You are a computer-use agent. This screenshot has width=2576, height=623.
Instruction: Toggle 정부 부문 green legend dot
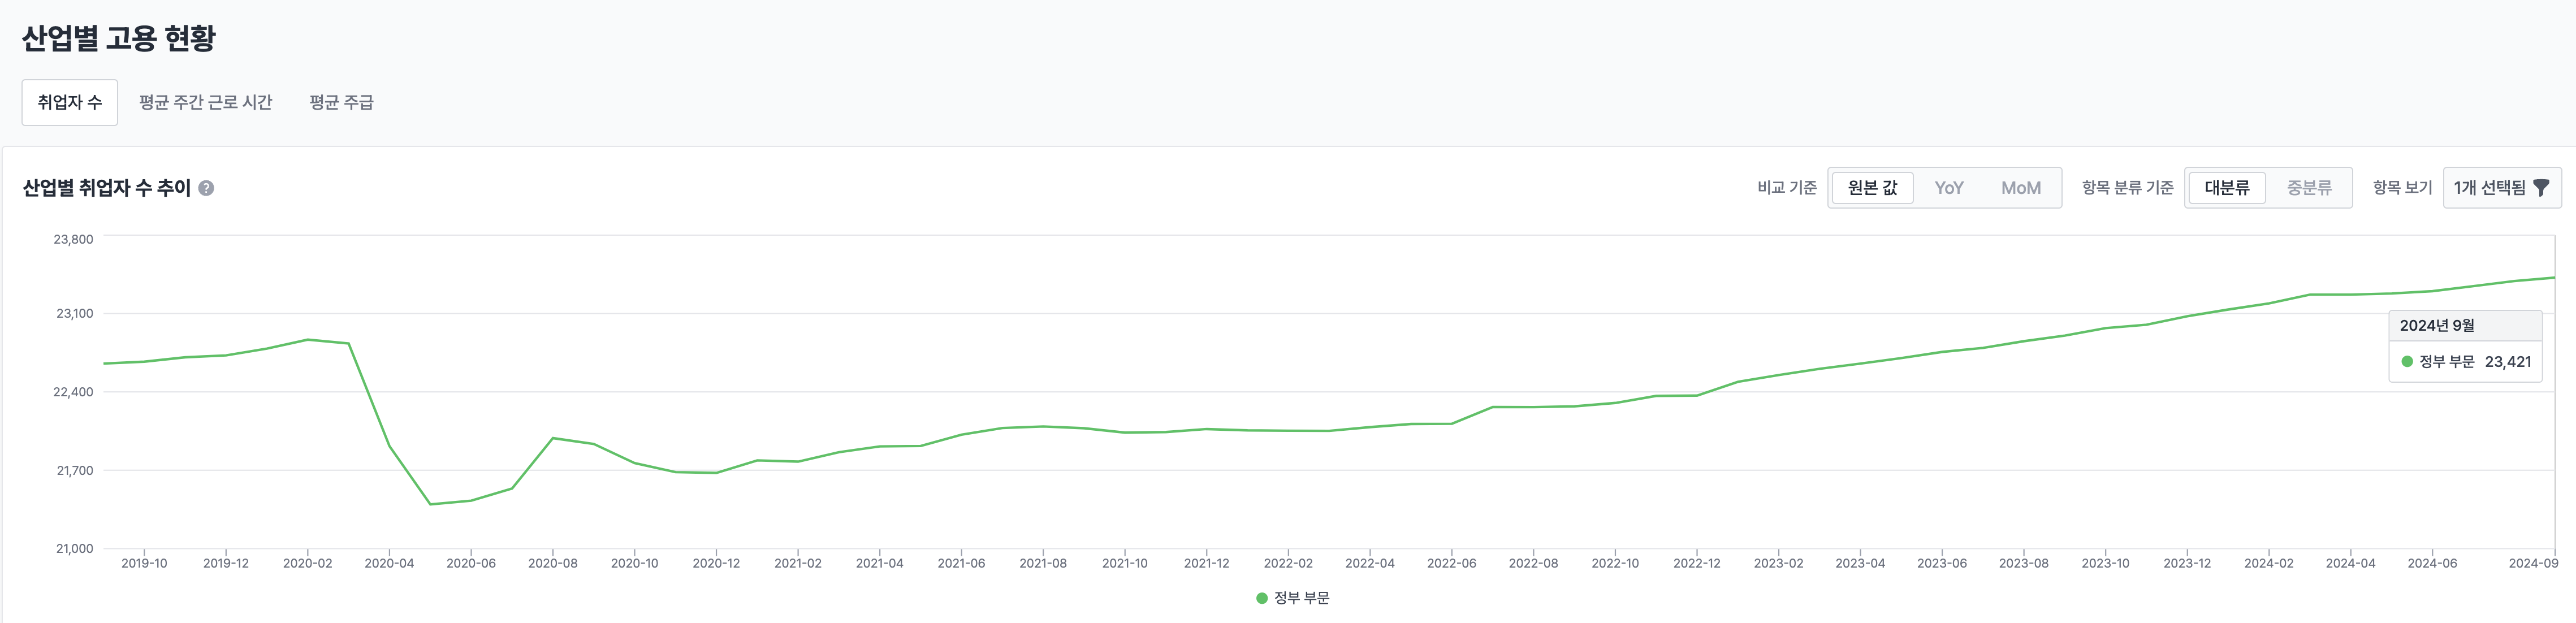coord(1261,598)
